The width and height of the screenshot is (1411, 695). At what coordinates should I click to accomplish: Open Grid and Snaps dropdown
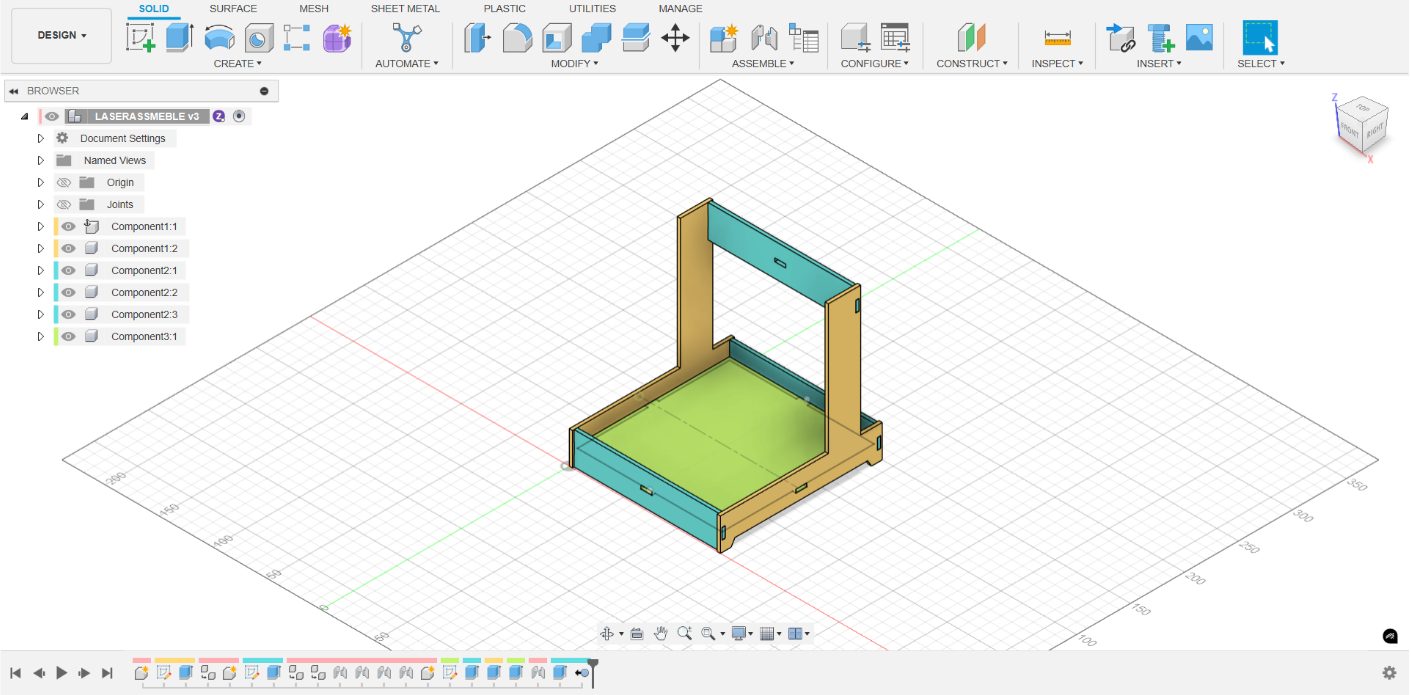[x=770, y=633]
